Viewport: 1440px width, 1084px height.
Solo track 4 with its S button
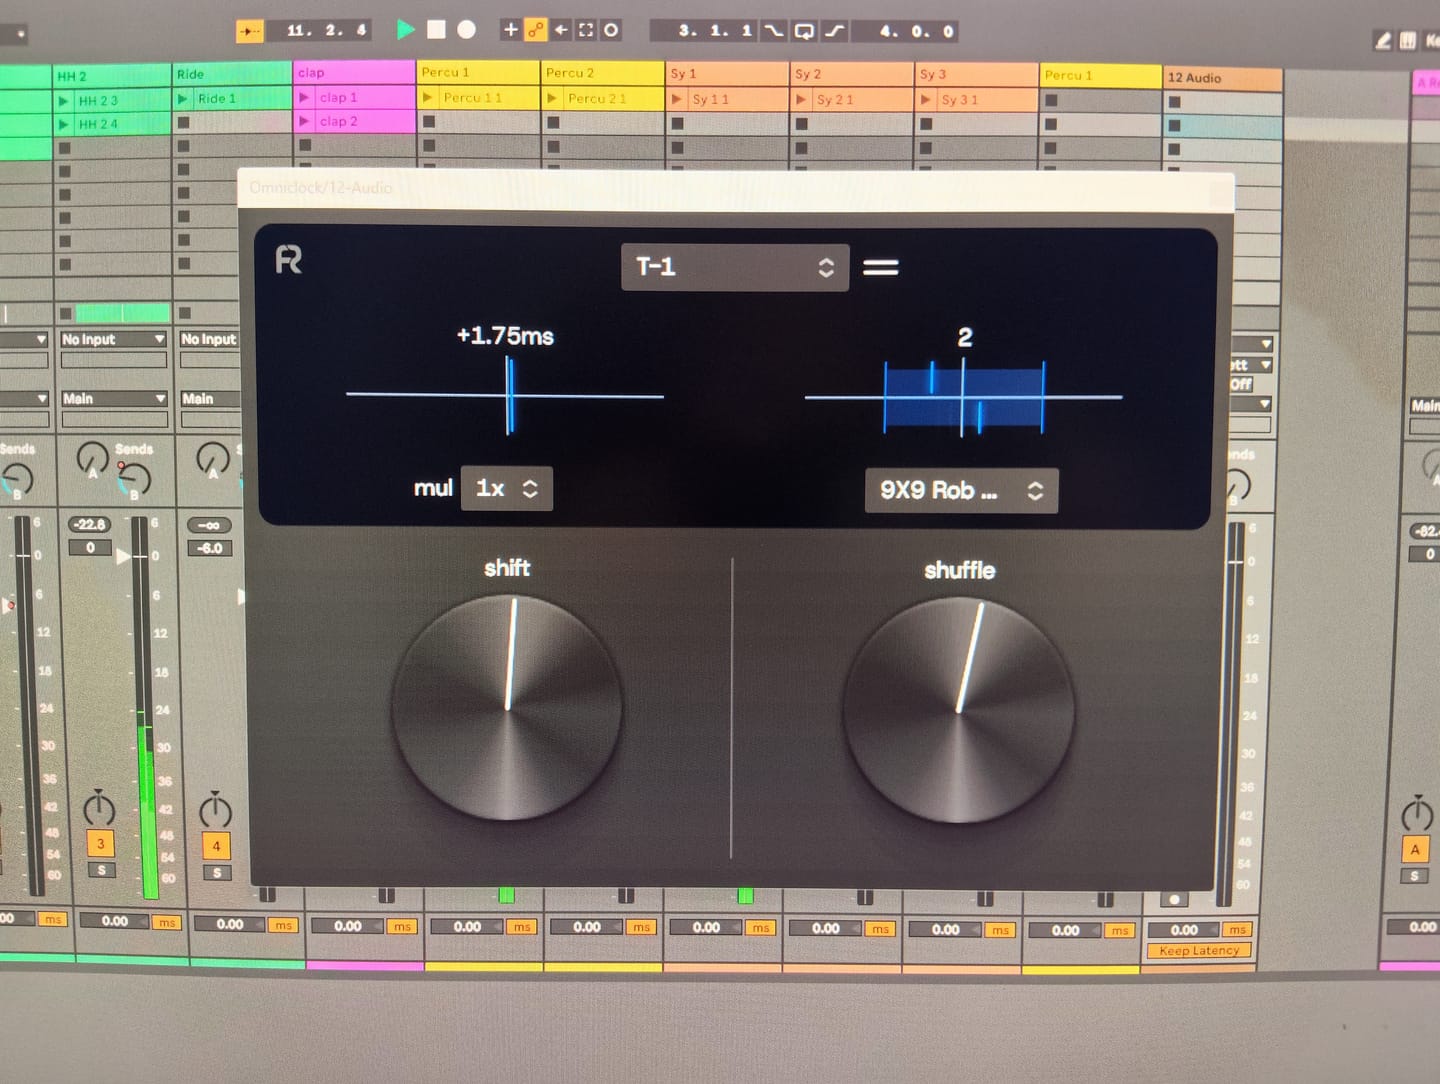pyautogui.click(x=217, y=873)
